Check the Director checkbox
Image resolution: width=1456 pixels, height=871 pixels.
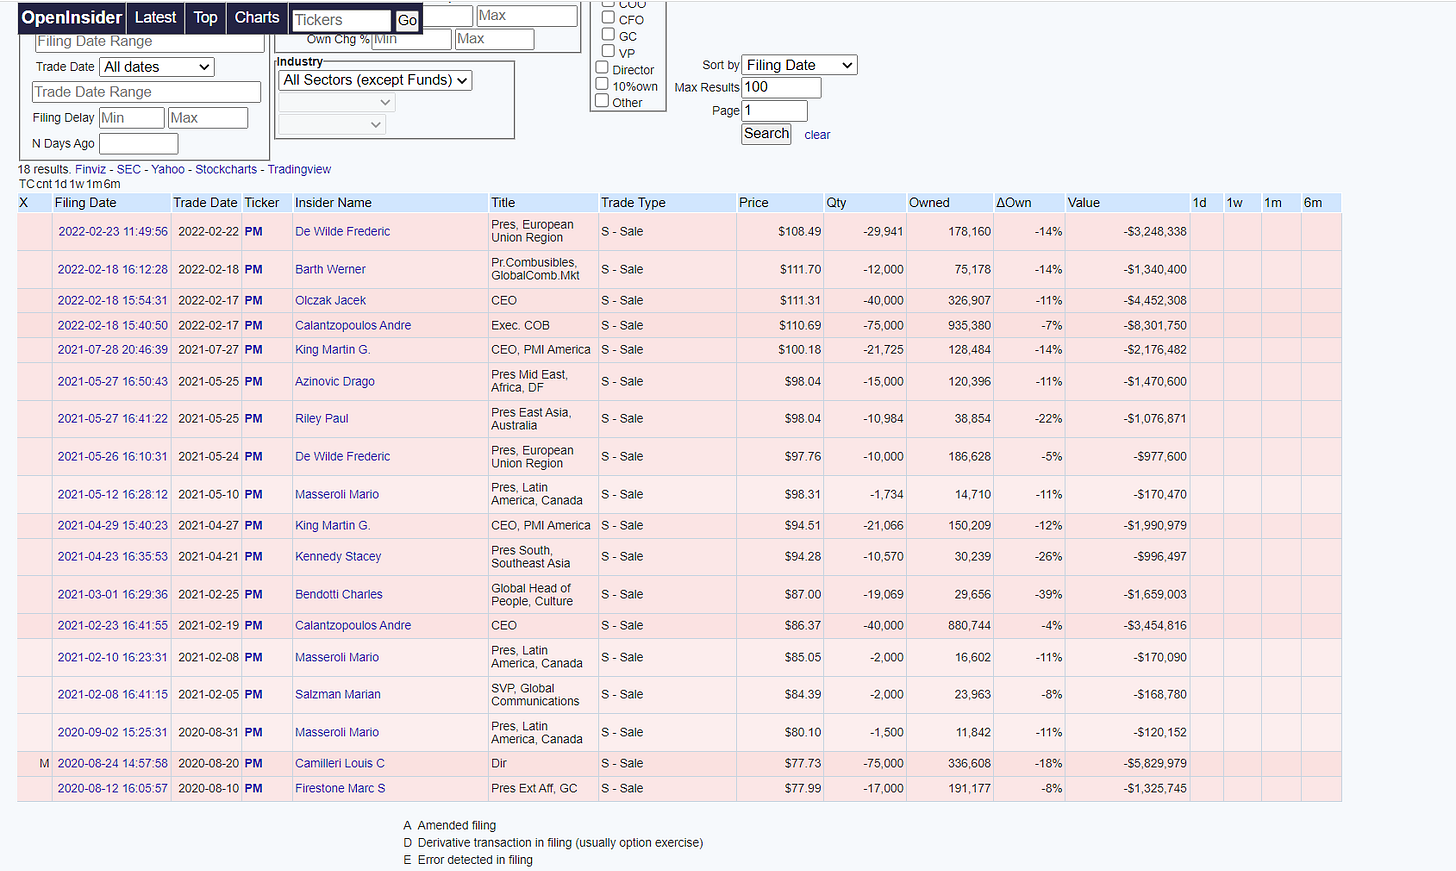tap(602, 68)
